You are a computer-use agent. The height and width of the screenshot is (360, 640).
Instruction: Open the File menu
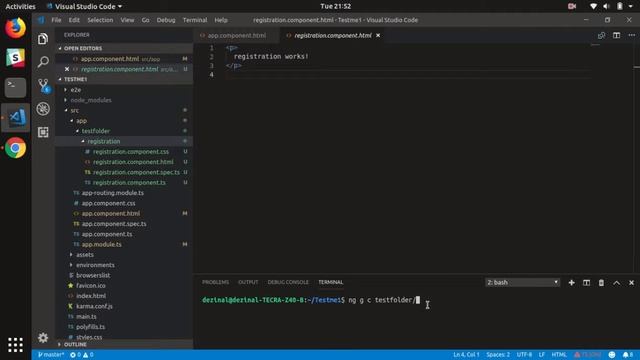[x=56, y=20]
